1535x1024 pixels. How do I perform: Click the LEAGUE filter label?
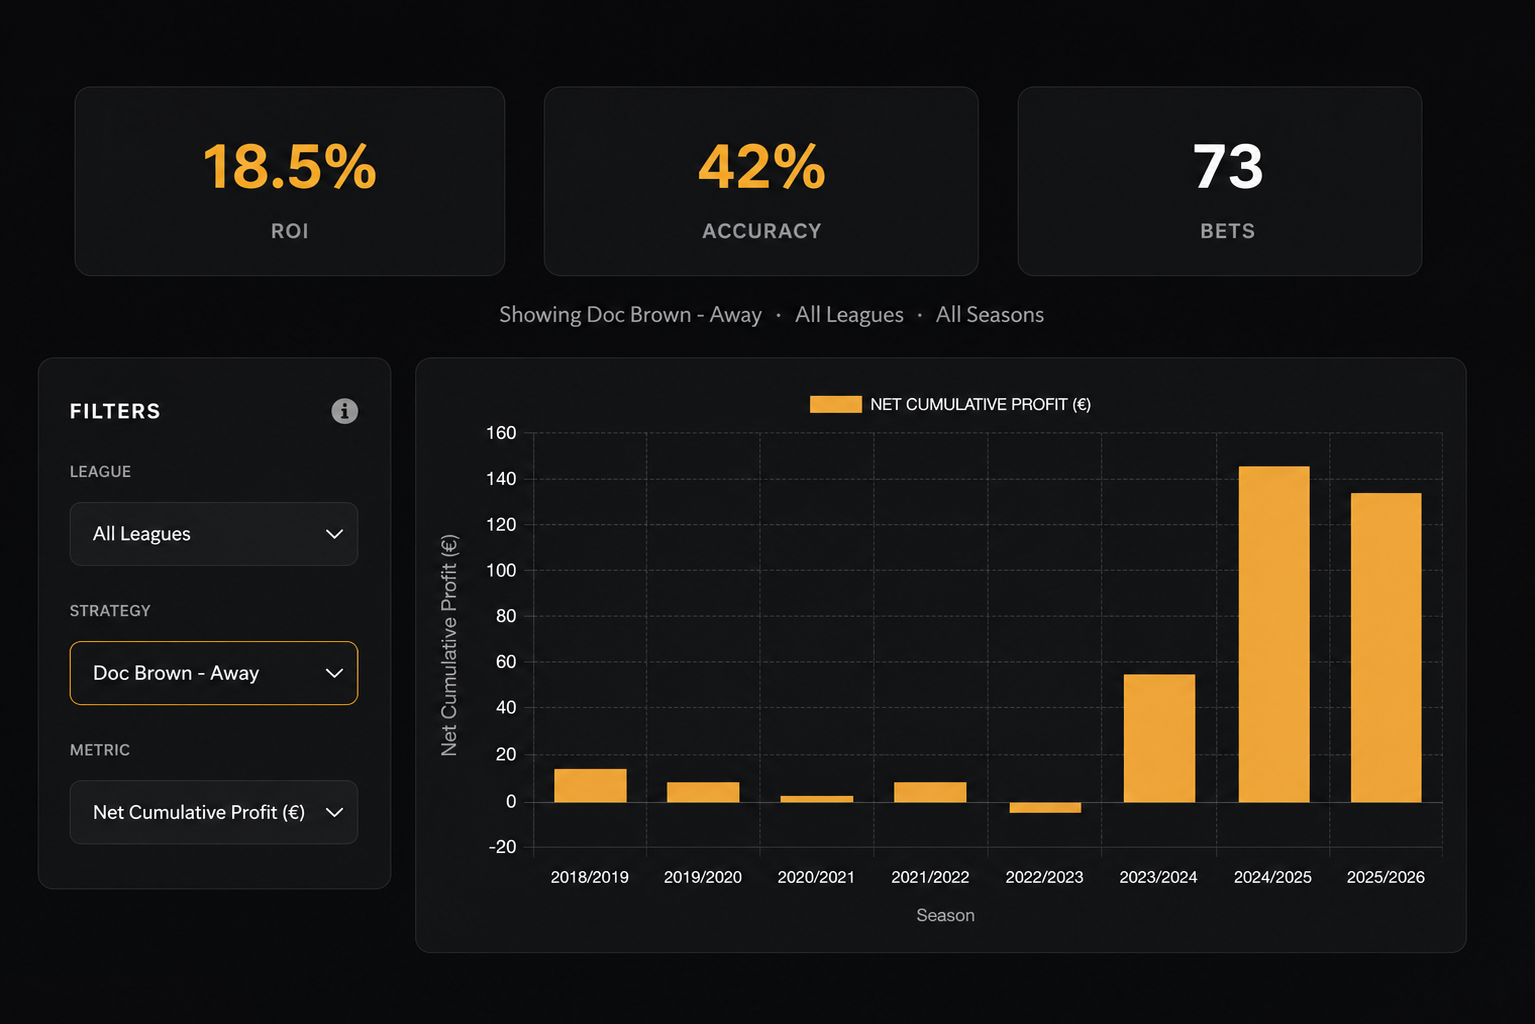tap(100, 471)
